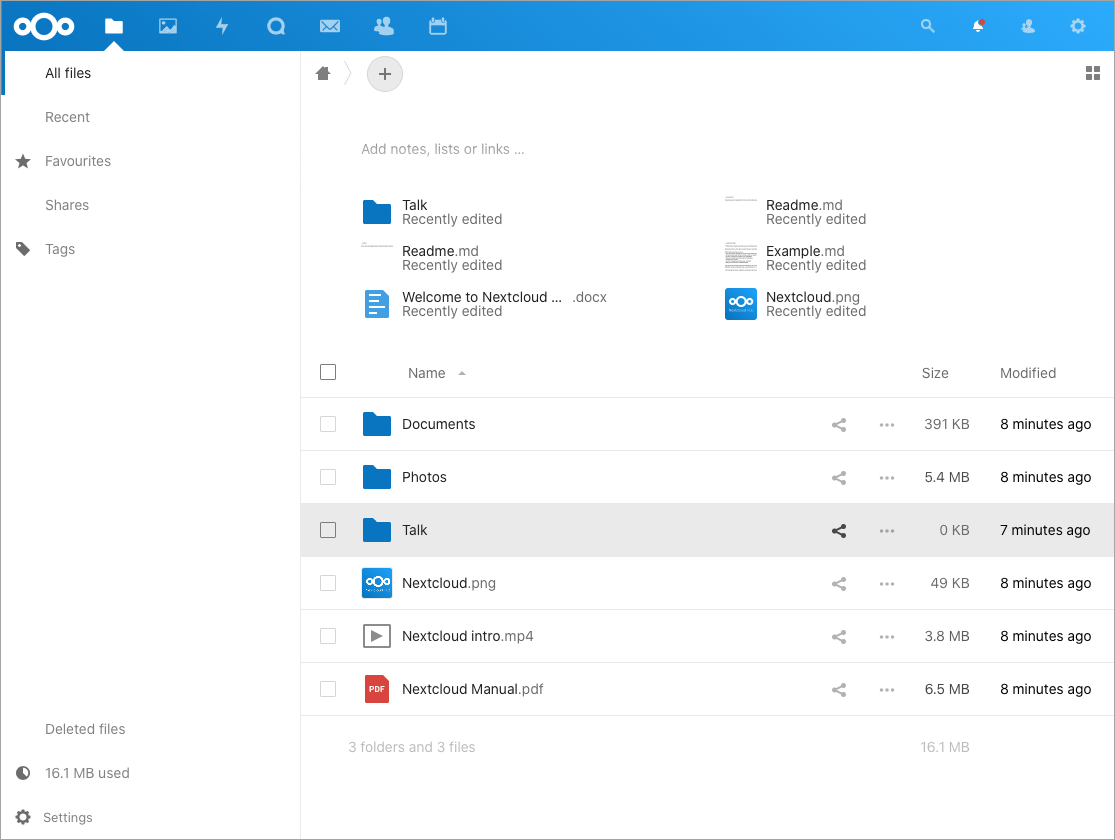Share the Documents folder
This screenshot has height=840, width=1115.
coord(839,425)
